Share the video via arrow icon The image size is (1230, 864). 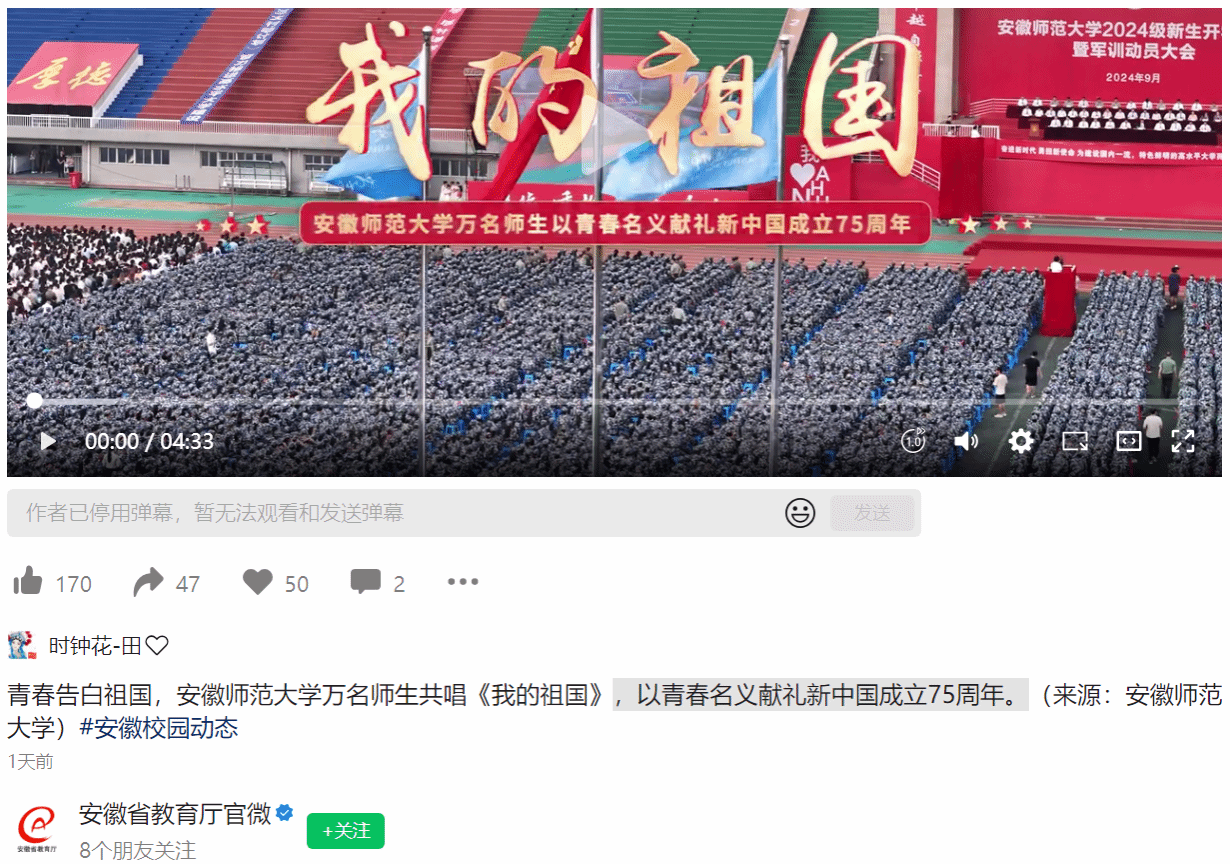[148, 582]
